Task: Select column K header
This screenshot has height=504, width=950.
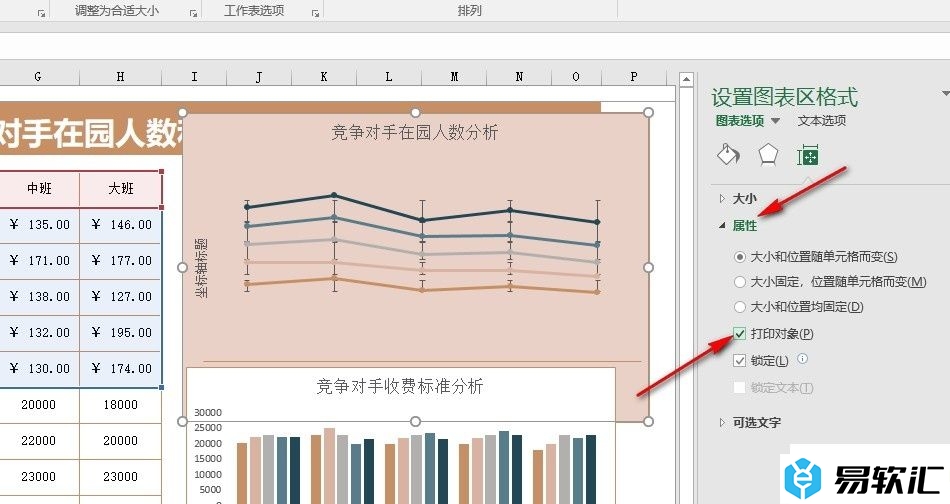Action: pos(324,76)
